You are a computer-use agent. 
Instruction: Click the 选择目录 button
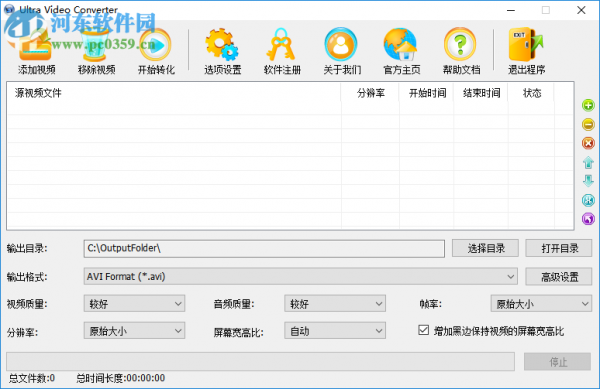pyautogui.click(x=485, y=248)
